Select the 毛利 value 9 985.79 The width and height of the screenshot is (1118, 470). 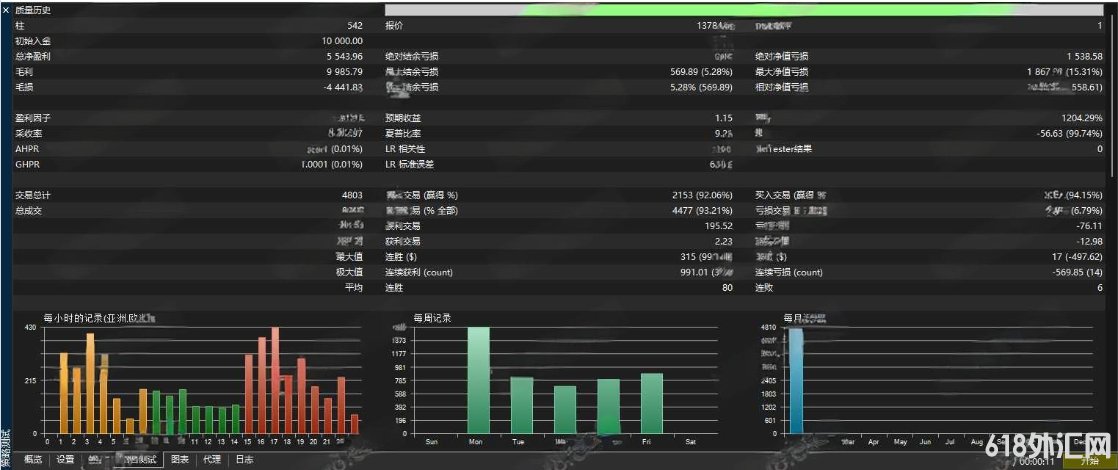coord(345,72)
